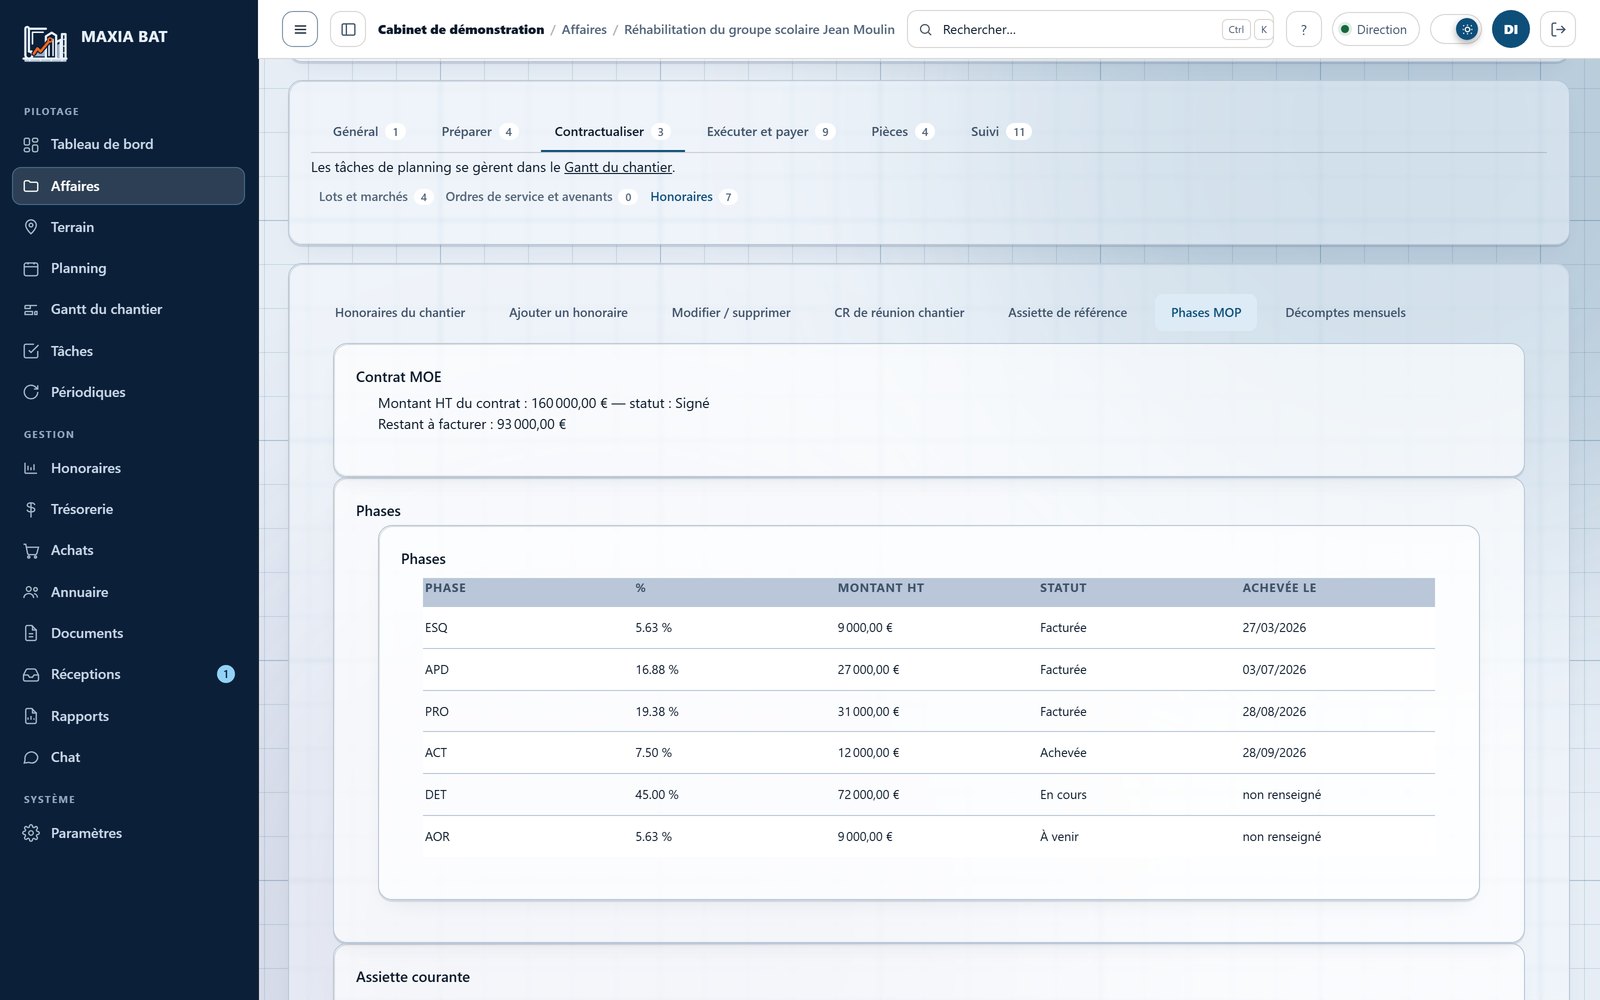Screen dimensions: 1600x1000
Task: Click the hamburger menu button
Action: coord(300,29)
